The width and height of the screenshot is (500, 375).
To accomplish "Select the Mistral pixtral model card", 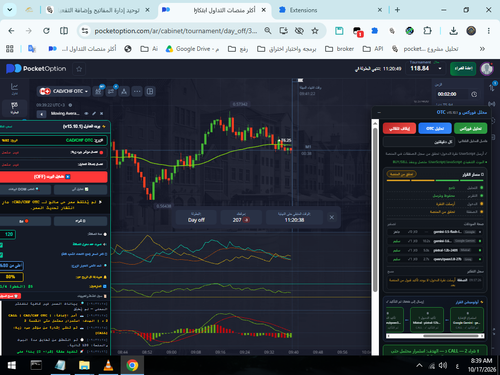I will click(427, 319).
